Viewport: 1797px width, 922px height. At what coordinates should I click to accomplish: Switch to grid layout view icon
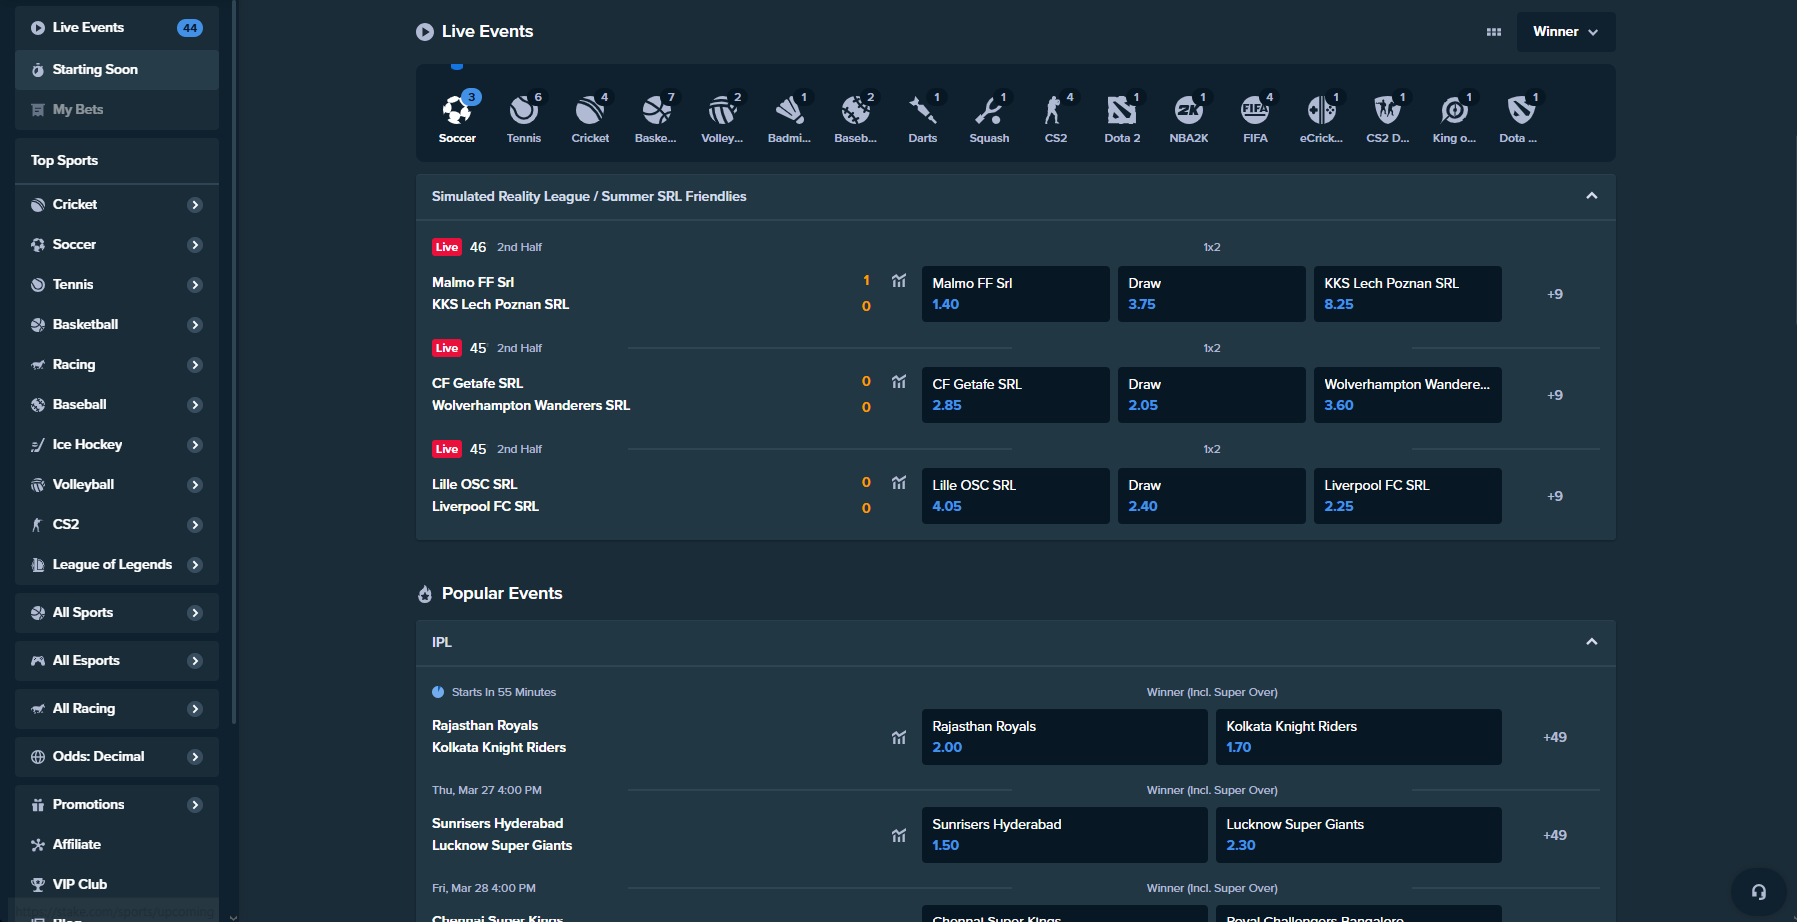click(x=1494, y=32)
